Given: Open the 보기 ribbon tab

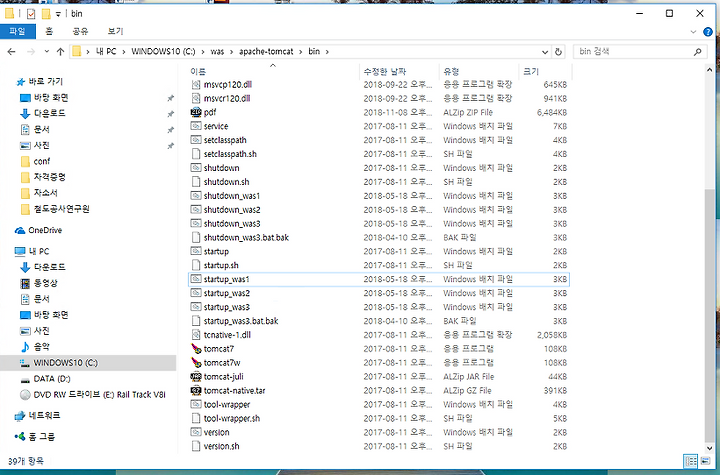Looking at the screenshot, I should pyautogui.click(x=115, y=31).
